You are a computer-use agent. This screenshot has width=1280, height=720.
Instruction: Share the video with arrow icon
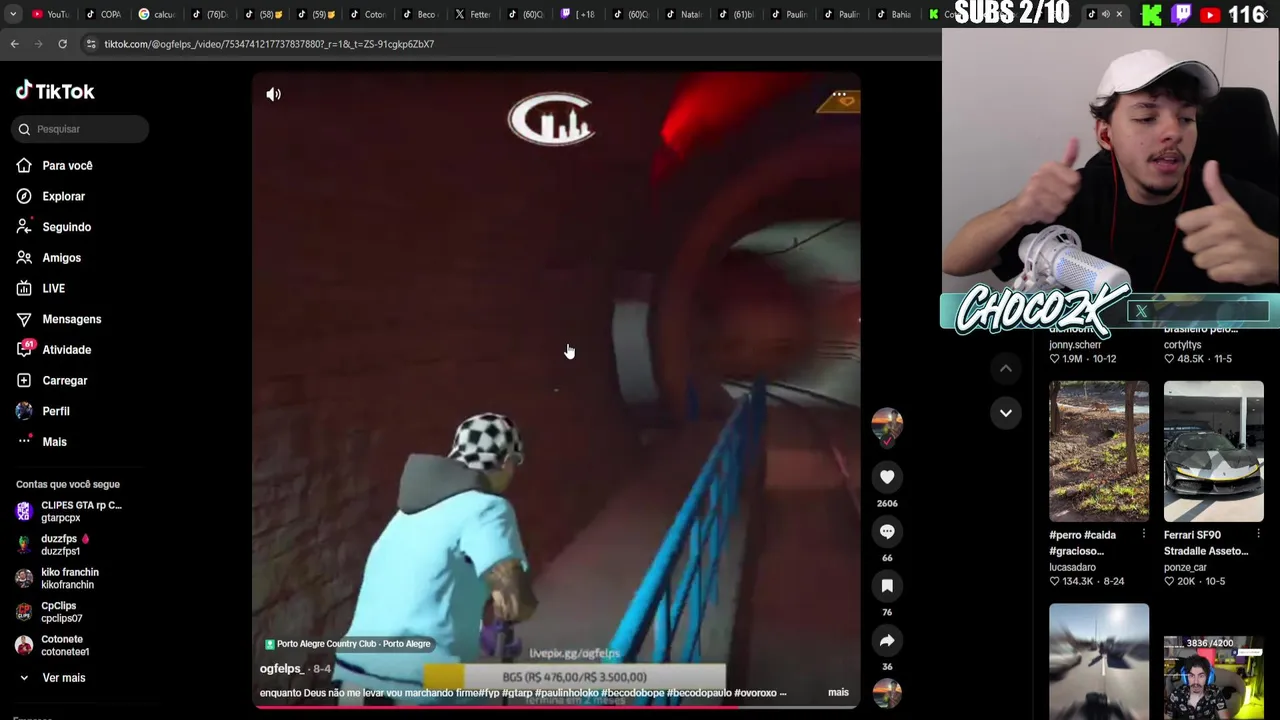click(x=887, y=640)
